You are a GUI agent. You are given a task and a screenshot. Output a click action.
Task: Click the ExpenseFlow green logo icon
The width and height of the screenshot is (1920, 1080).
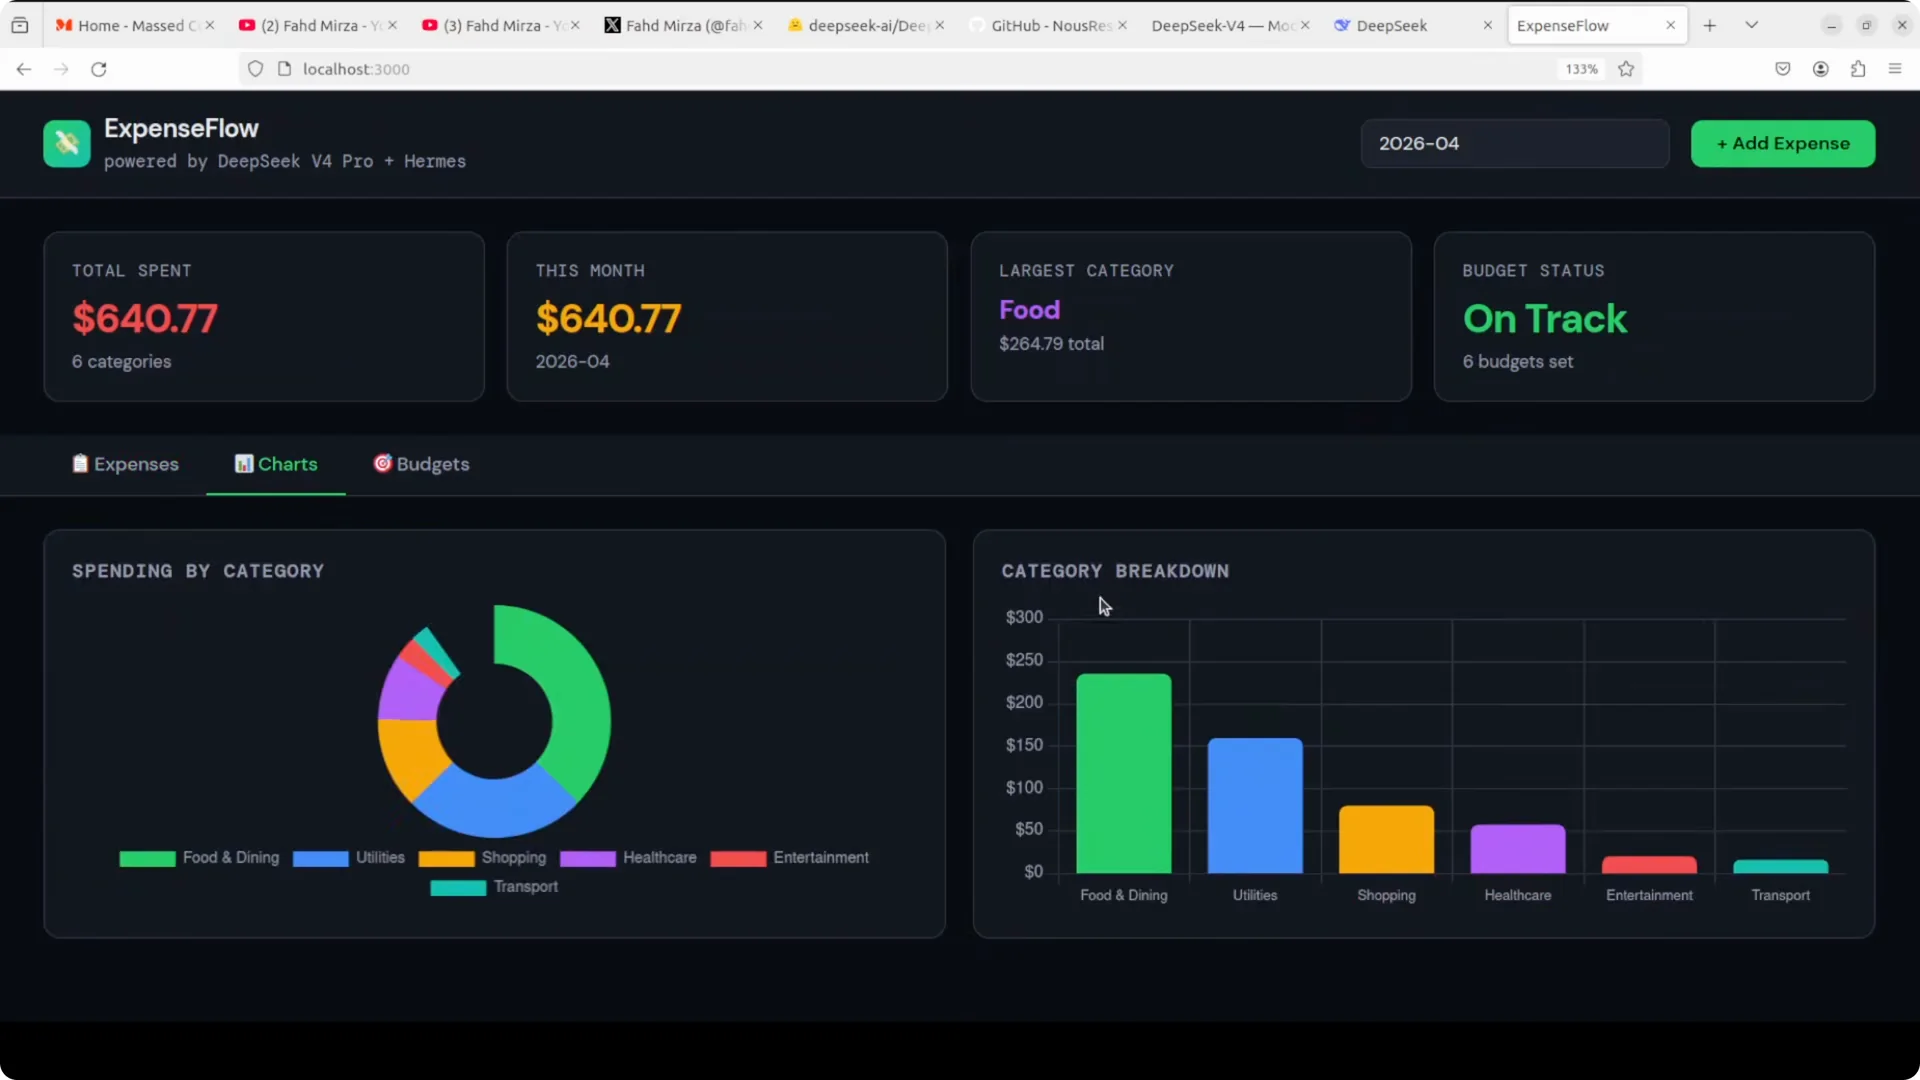pyautogui.click(x=67, y=143)
